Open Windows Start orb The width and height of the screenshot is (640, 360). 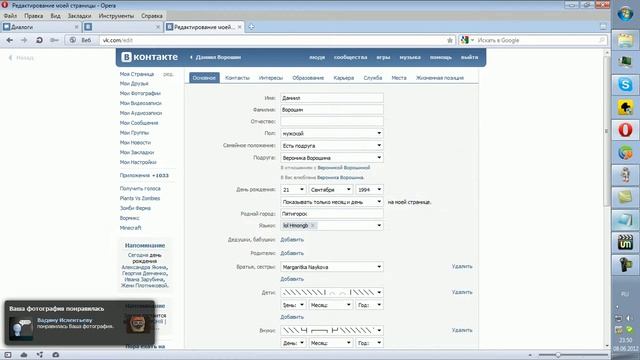(625, 15)
